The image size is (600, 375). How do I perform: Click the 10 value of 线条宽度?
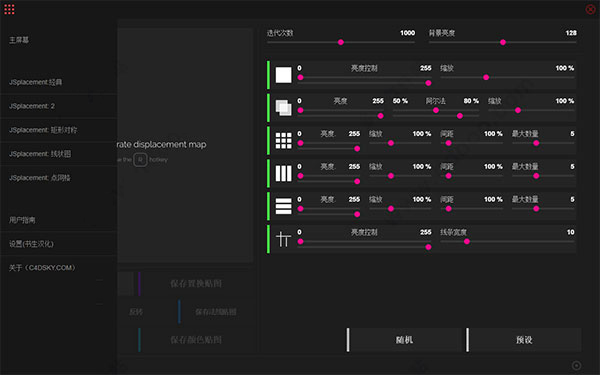click(571, 232)
